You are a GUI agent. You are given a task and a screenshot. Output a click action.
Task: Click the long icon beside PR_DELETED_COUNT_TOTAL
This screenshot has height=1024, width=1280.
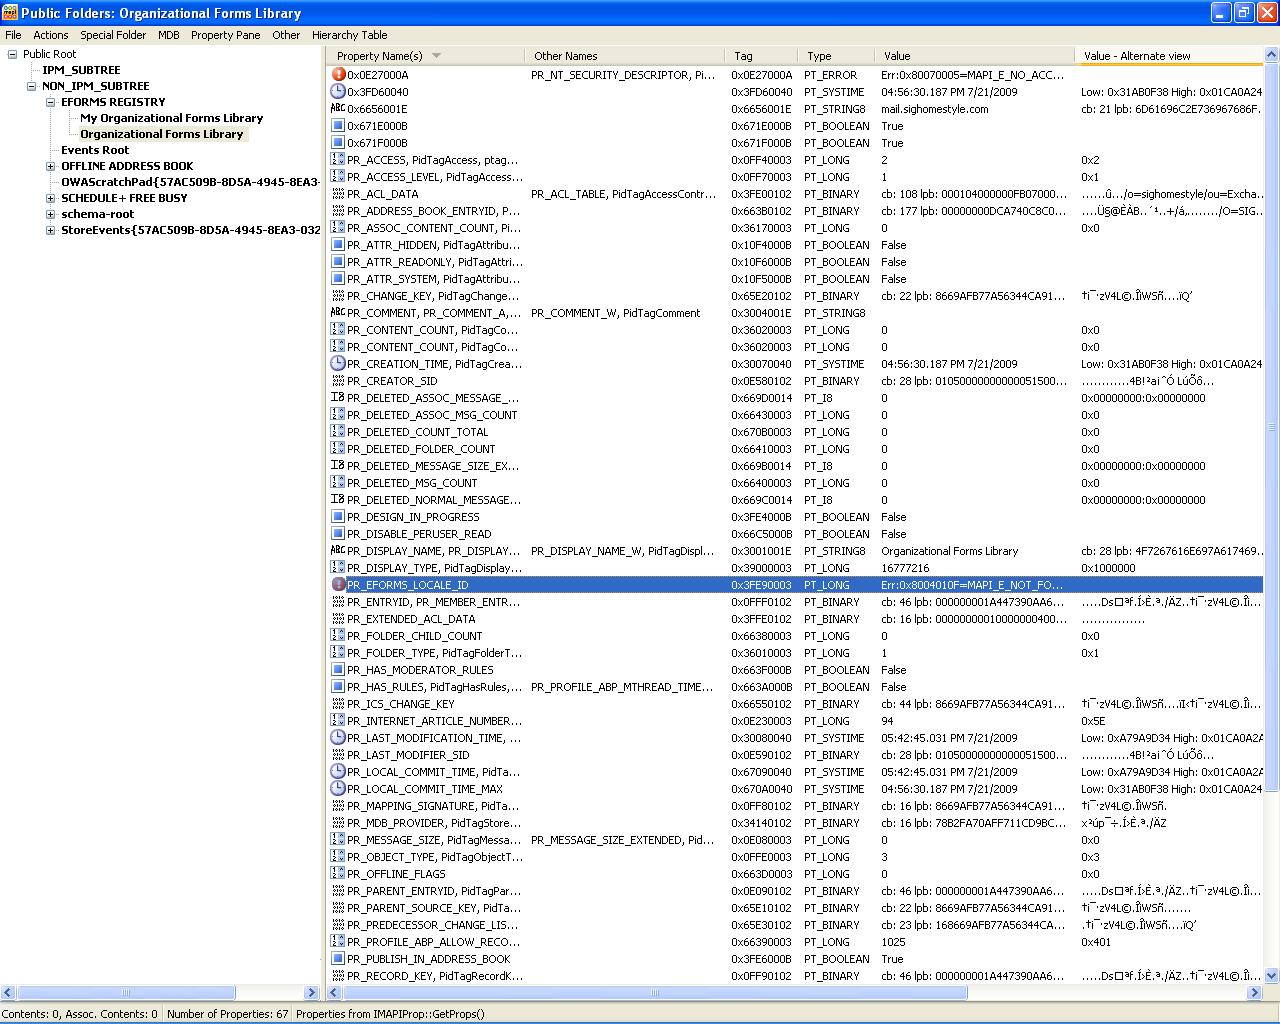[x=338, y=432]
